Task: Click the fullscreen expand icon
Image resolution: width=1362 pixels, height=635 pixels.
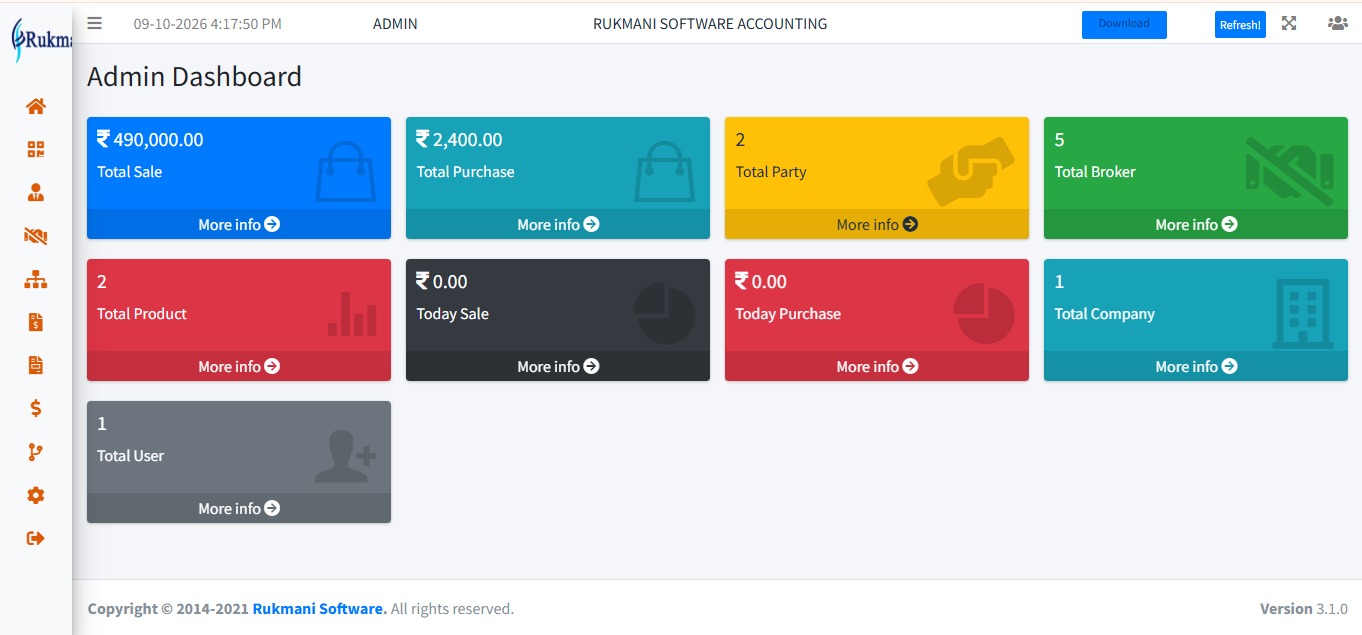Action: (1289, 23)
